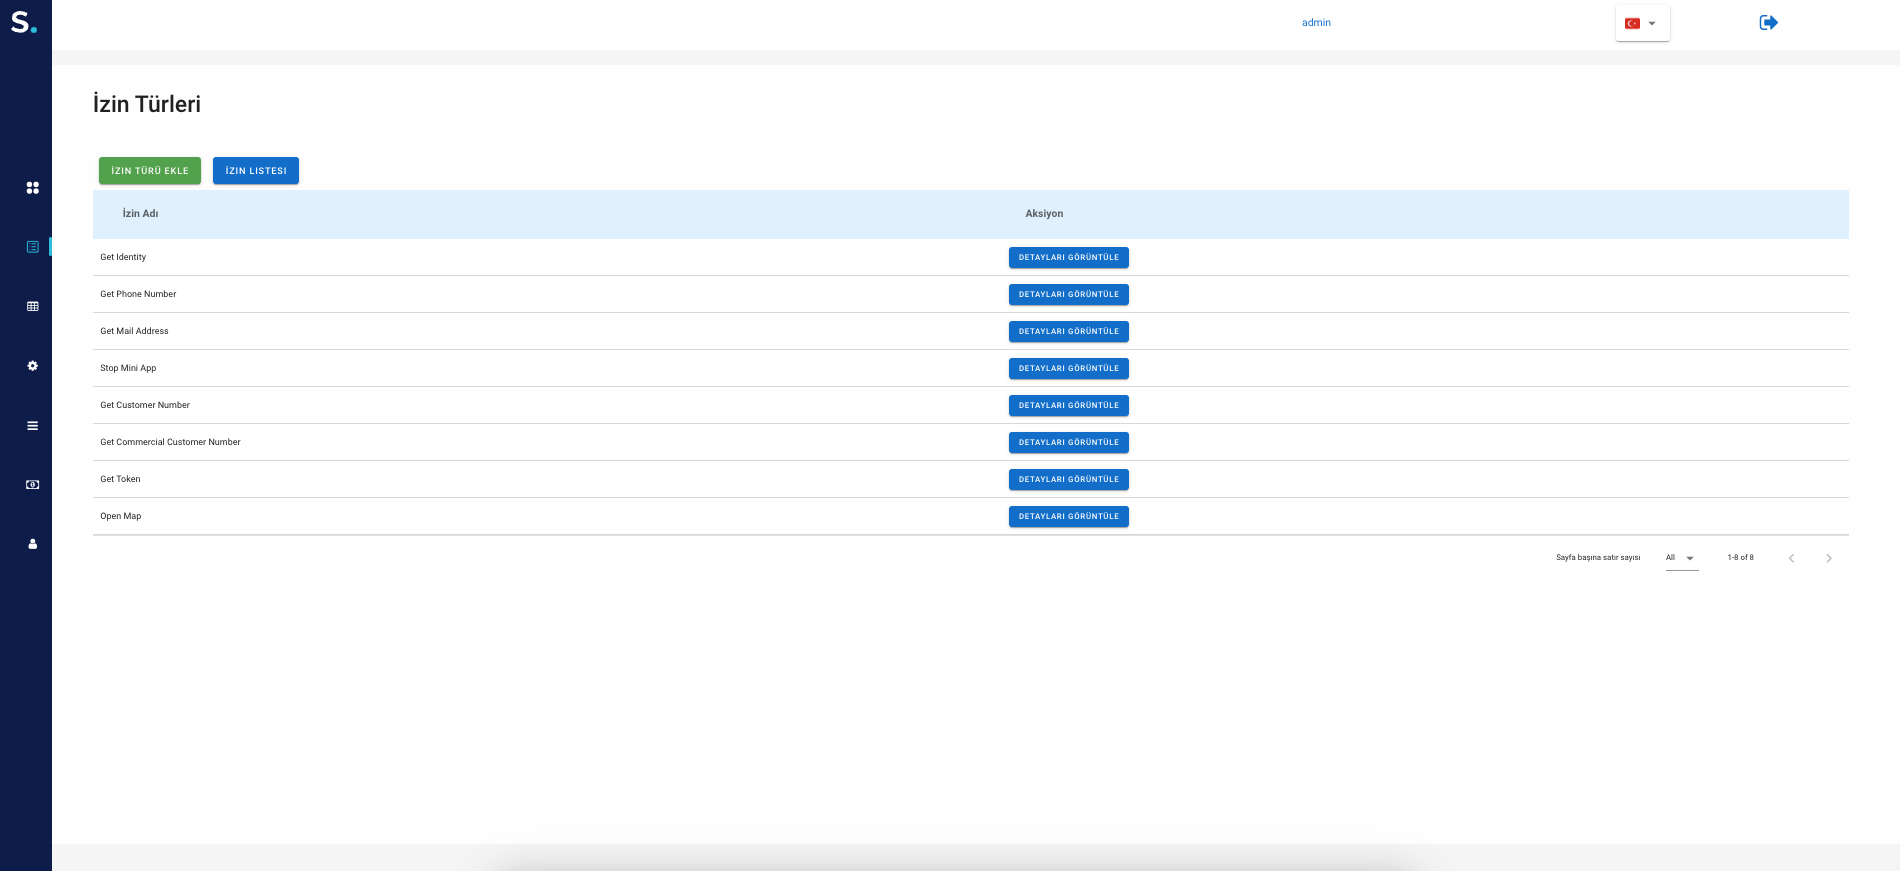This screenshot has width=1900, height=871.
Task: Open the table icon in sidebar
Action: coord(32,306)
